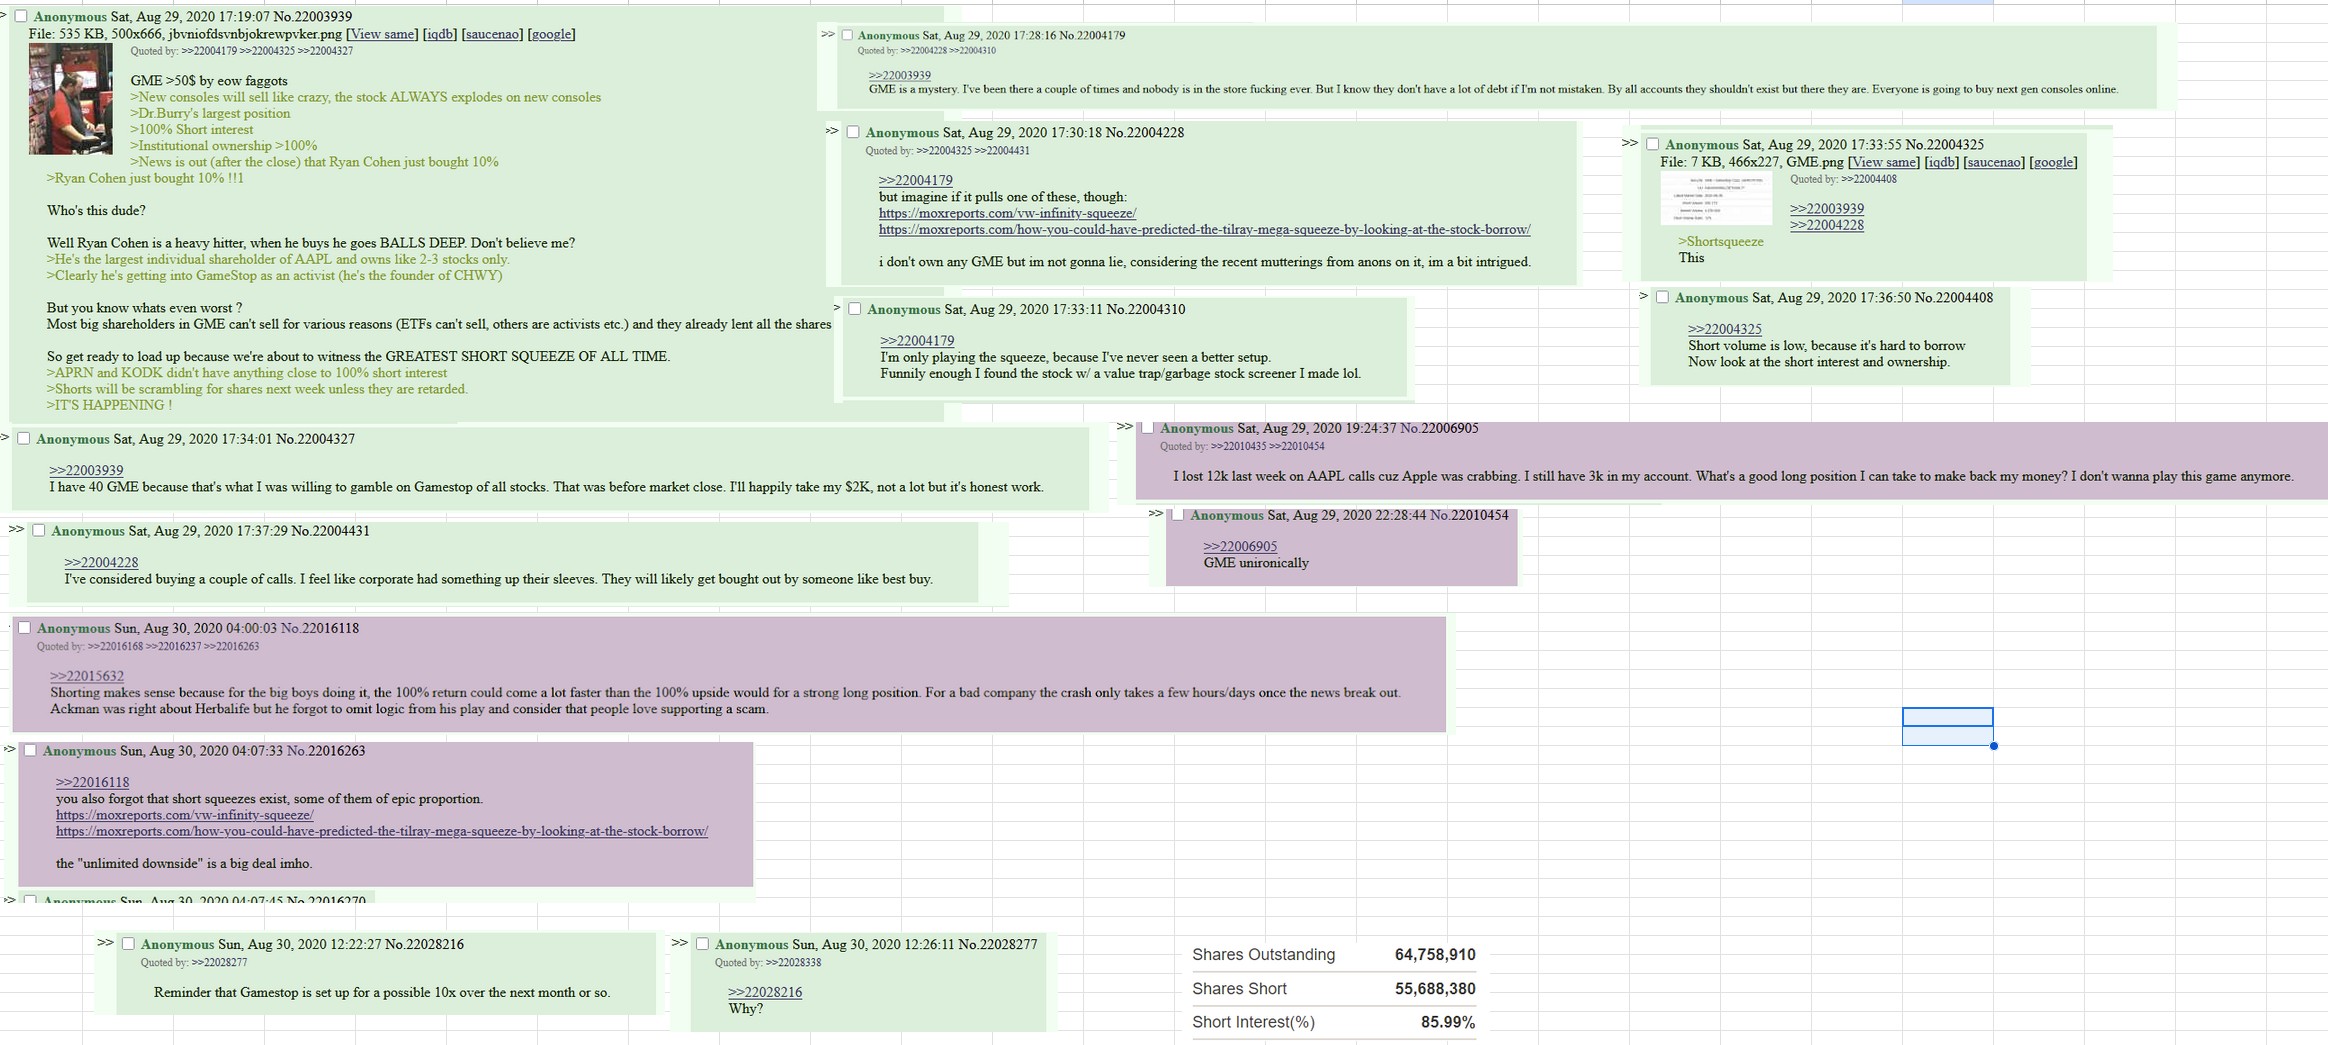Viewport: 2328px width, 1045px height.
Task: Select checkbox beside post No.22004228
Action: point(853,132)
